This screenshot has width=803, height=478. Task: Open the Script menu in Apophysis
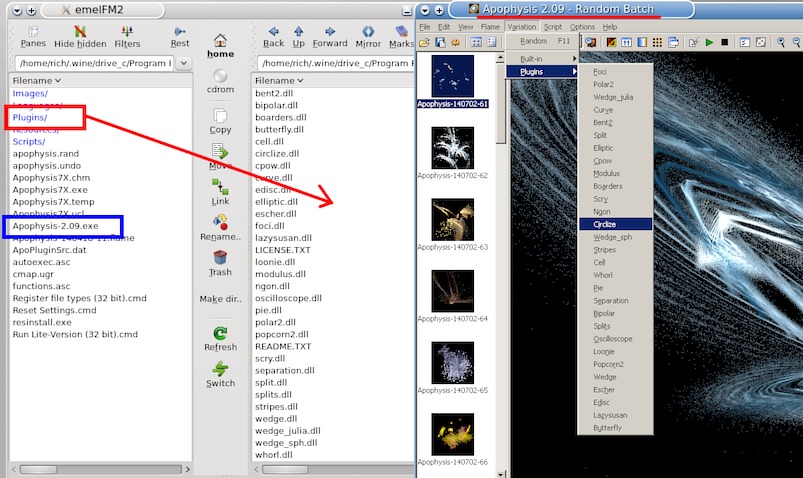(x=553, y=27)
